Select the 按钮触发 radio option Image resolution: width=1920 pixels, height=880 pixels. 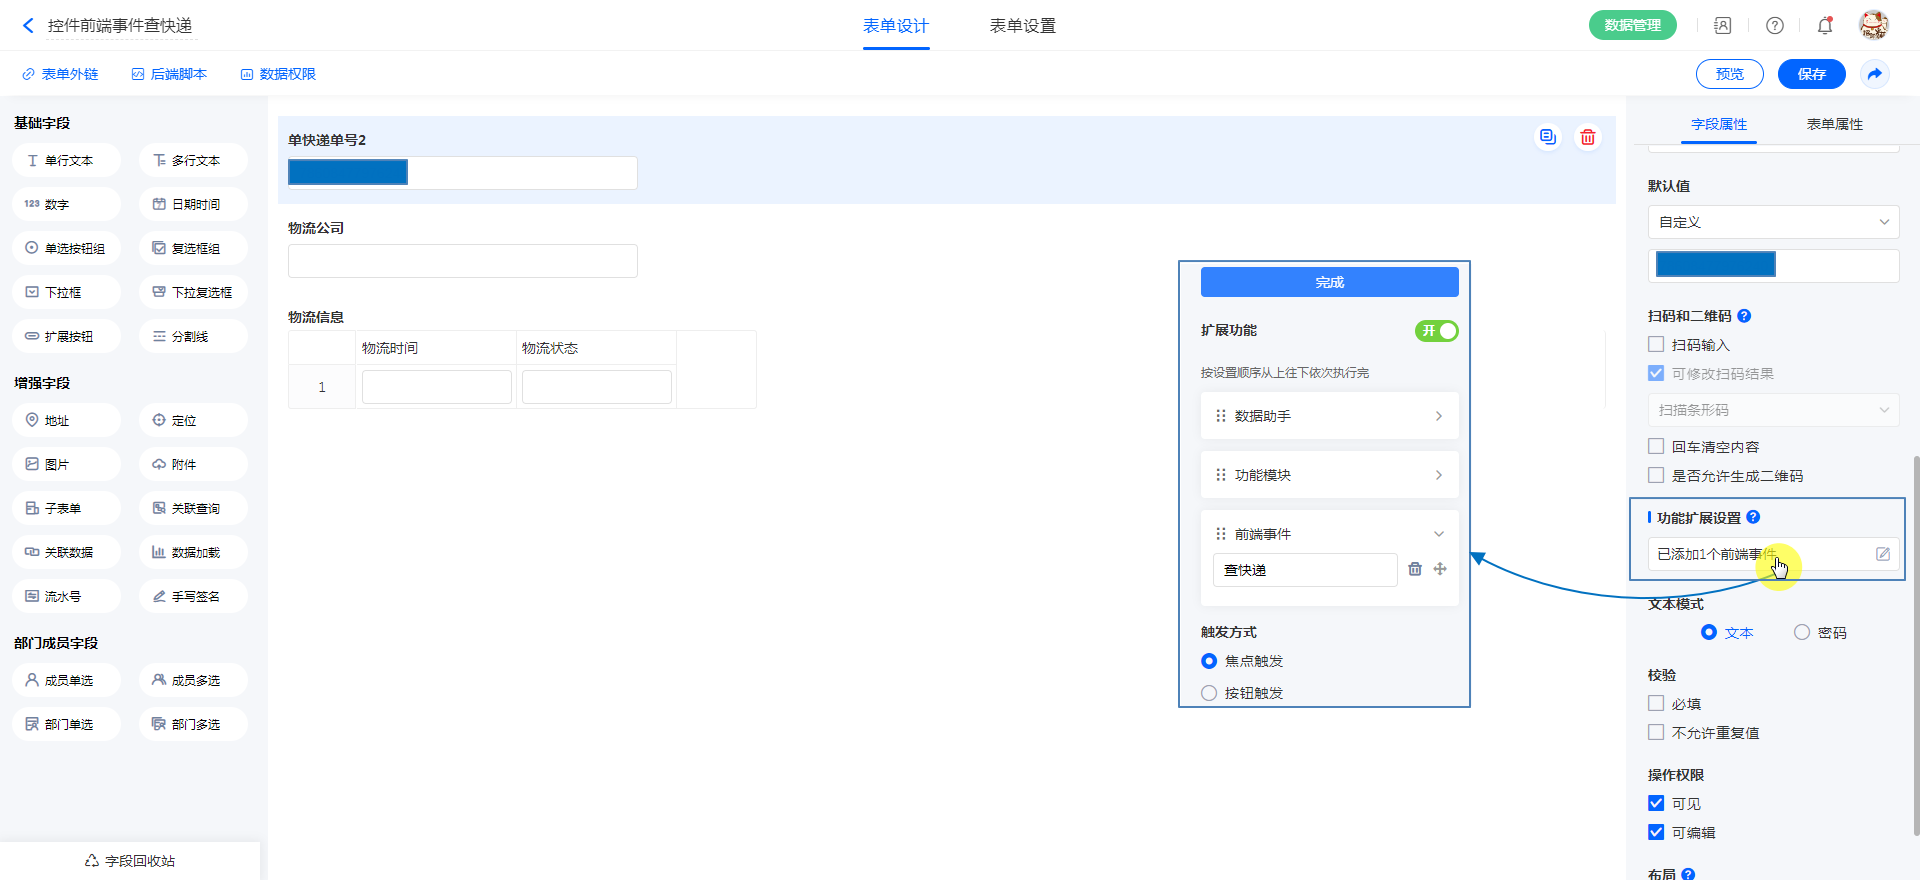pyautogui.click(x=1209, y=693)
